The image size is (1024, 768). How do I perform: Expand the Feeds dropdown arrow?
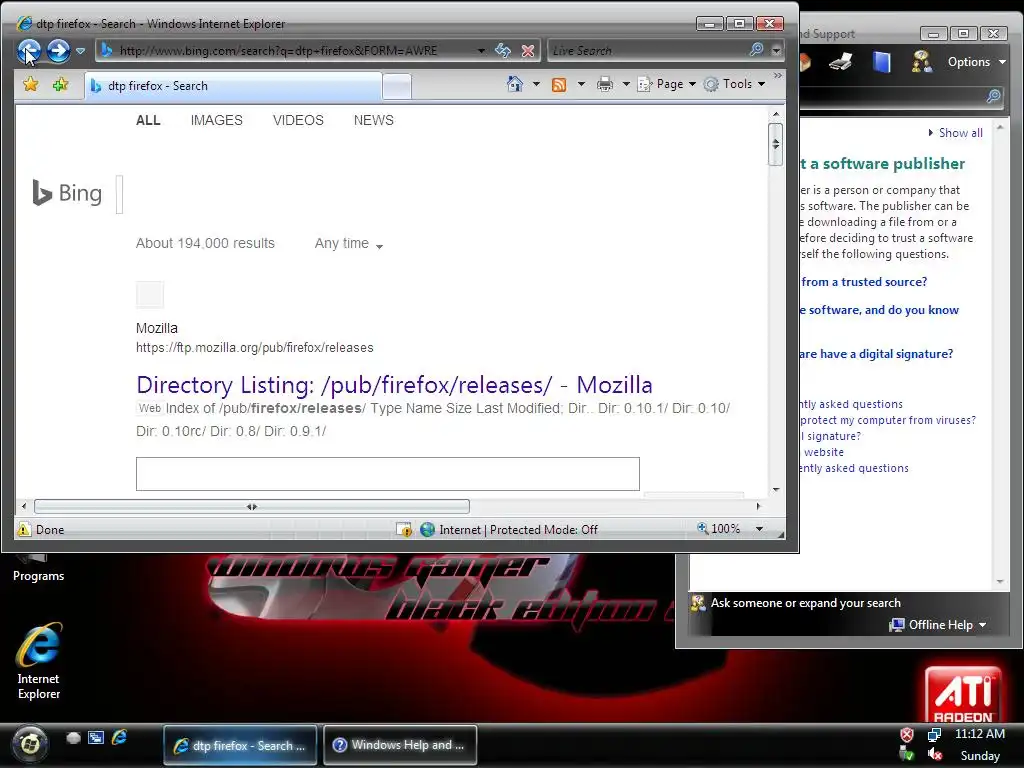581,84
